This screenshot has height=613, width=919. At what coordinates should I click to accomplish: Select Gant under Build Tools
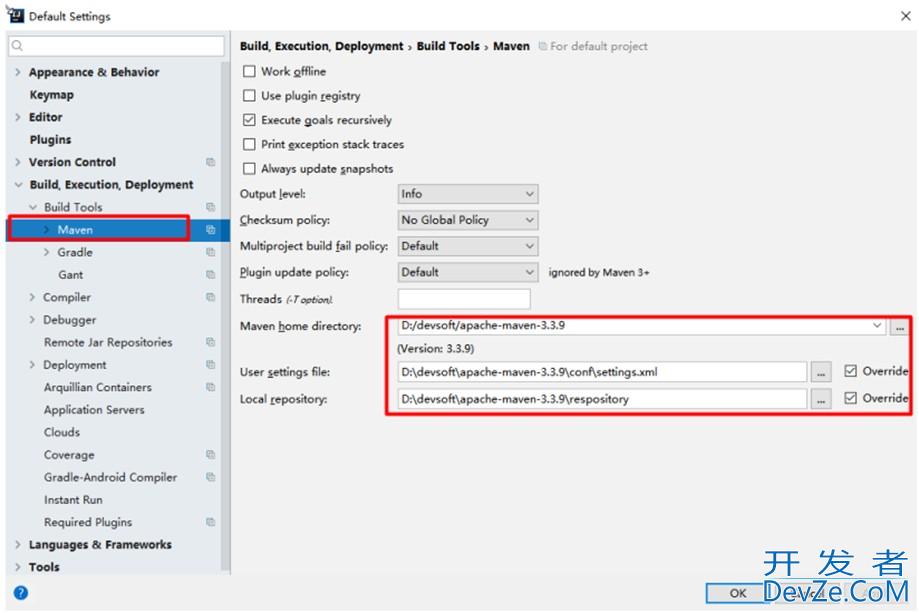(x=71, y=275)
